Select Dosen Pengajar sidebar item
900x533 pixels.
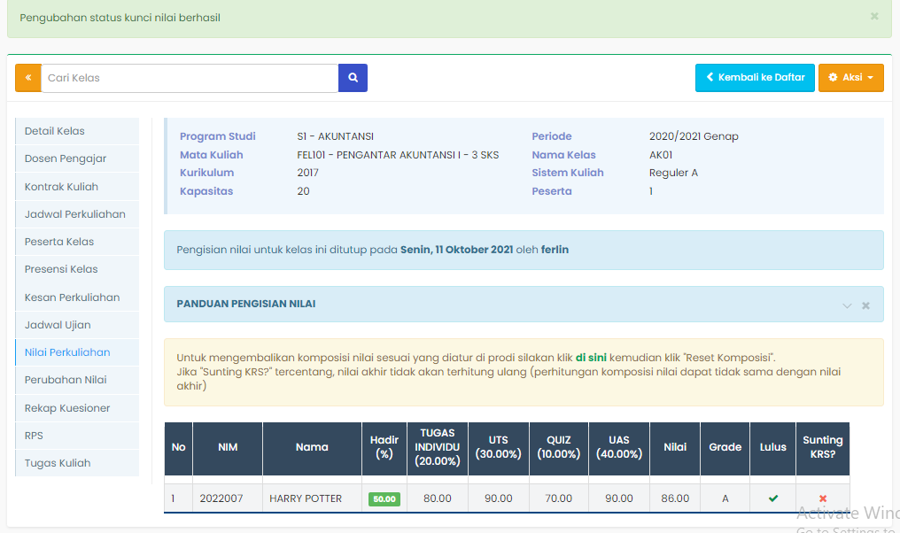pos(66,159)
